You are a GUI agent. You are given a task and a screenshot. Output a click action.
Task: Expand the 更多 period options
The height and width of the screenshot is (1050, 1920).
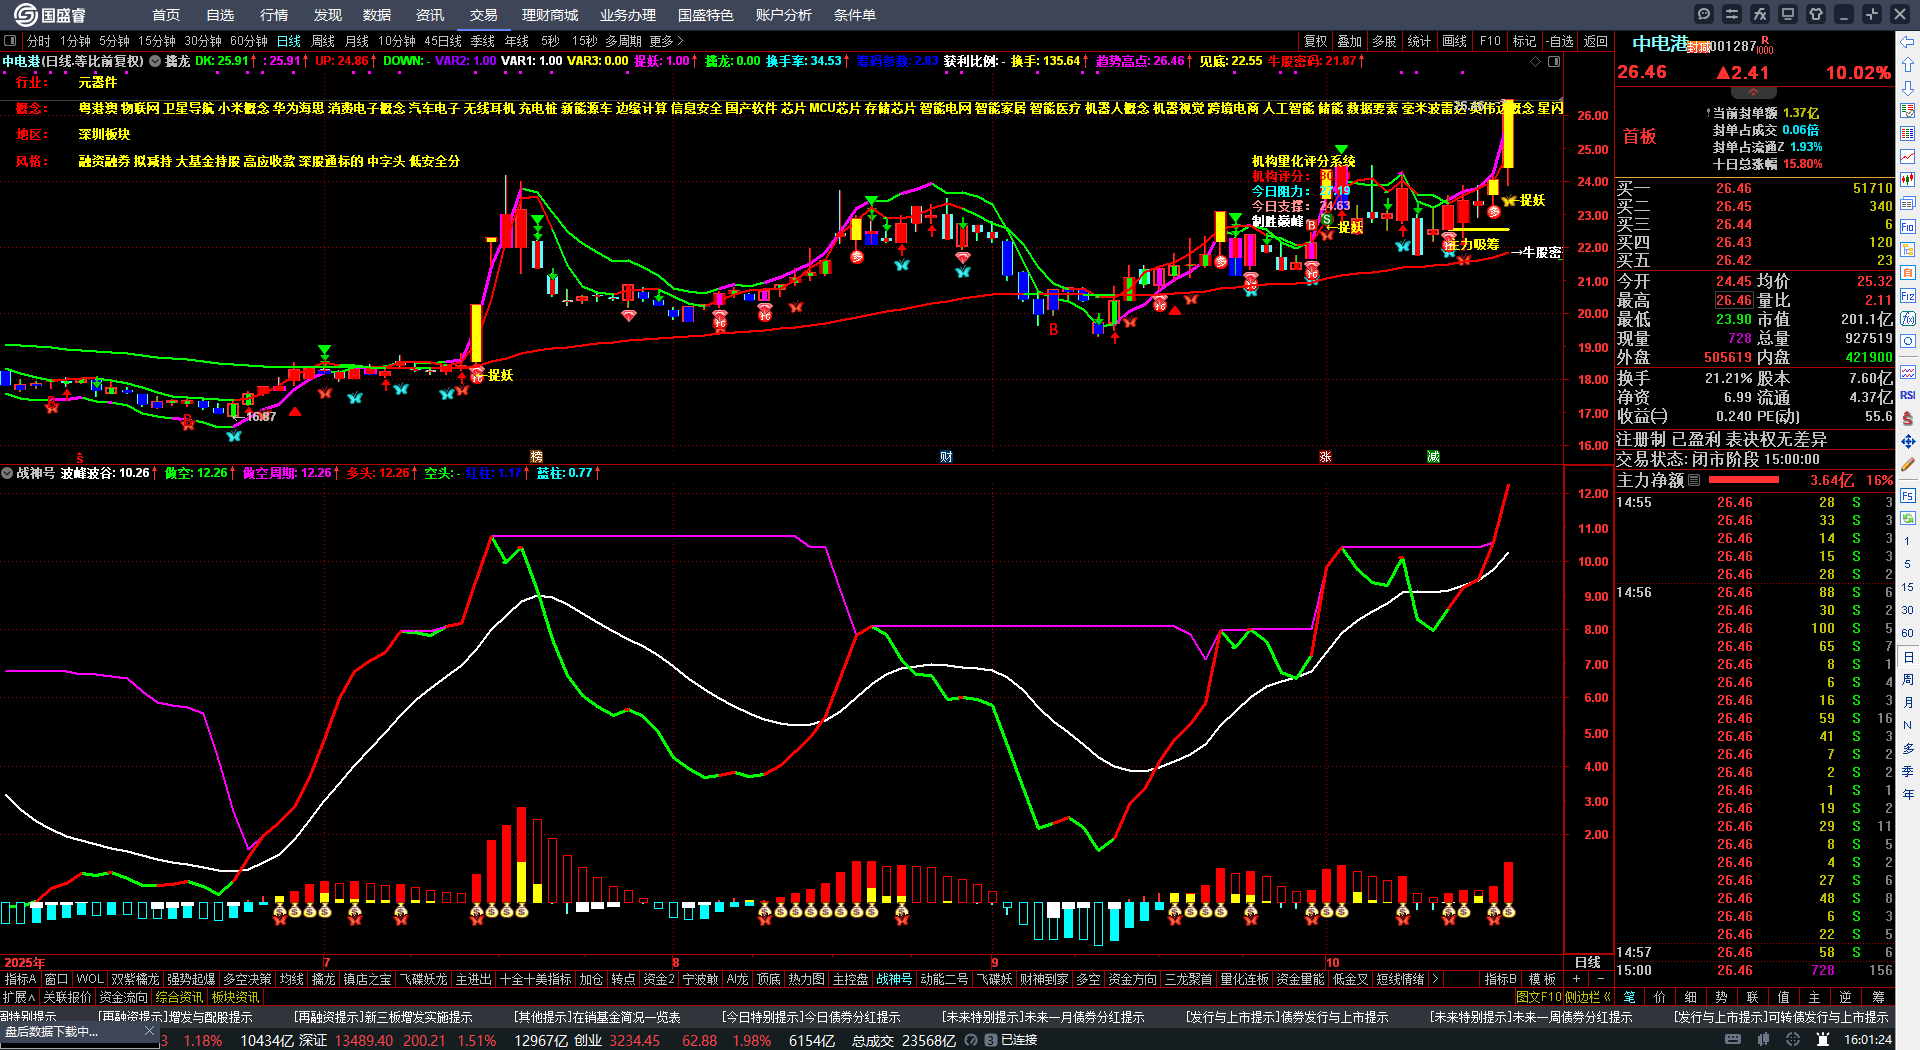[x=666, y=41]
